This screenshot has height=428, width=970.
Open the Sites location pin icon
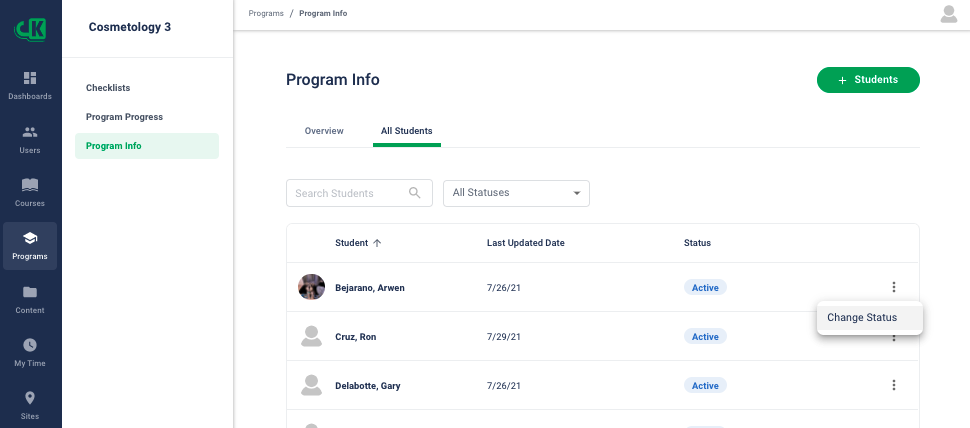coord(30,398)
